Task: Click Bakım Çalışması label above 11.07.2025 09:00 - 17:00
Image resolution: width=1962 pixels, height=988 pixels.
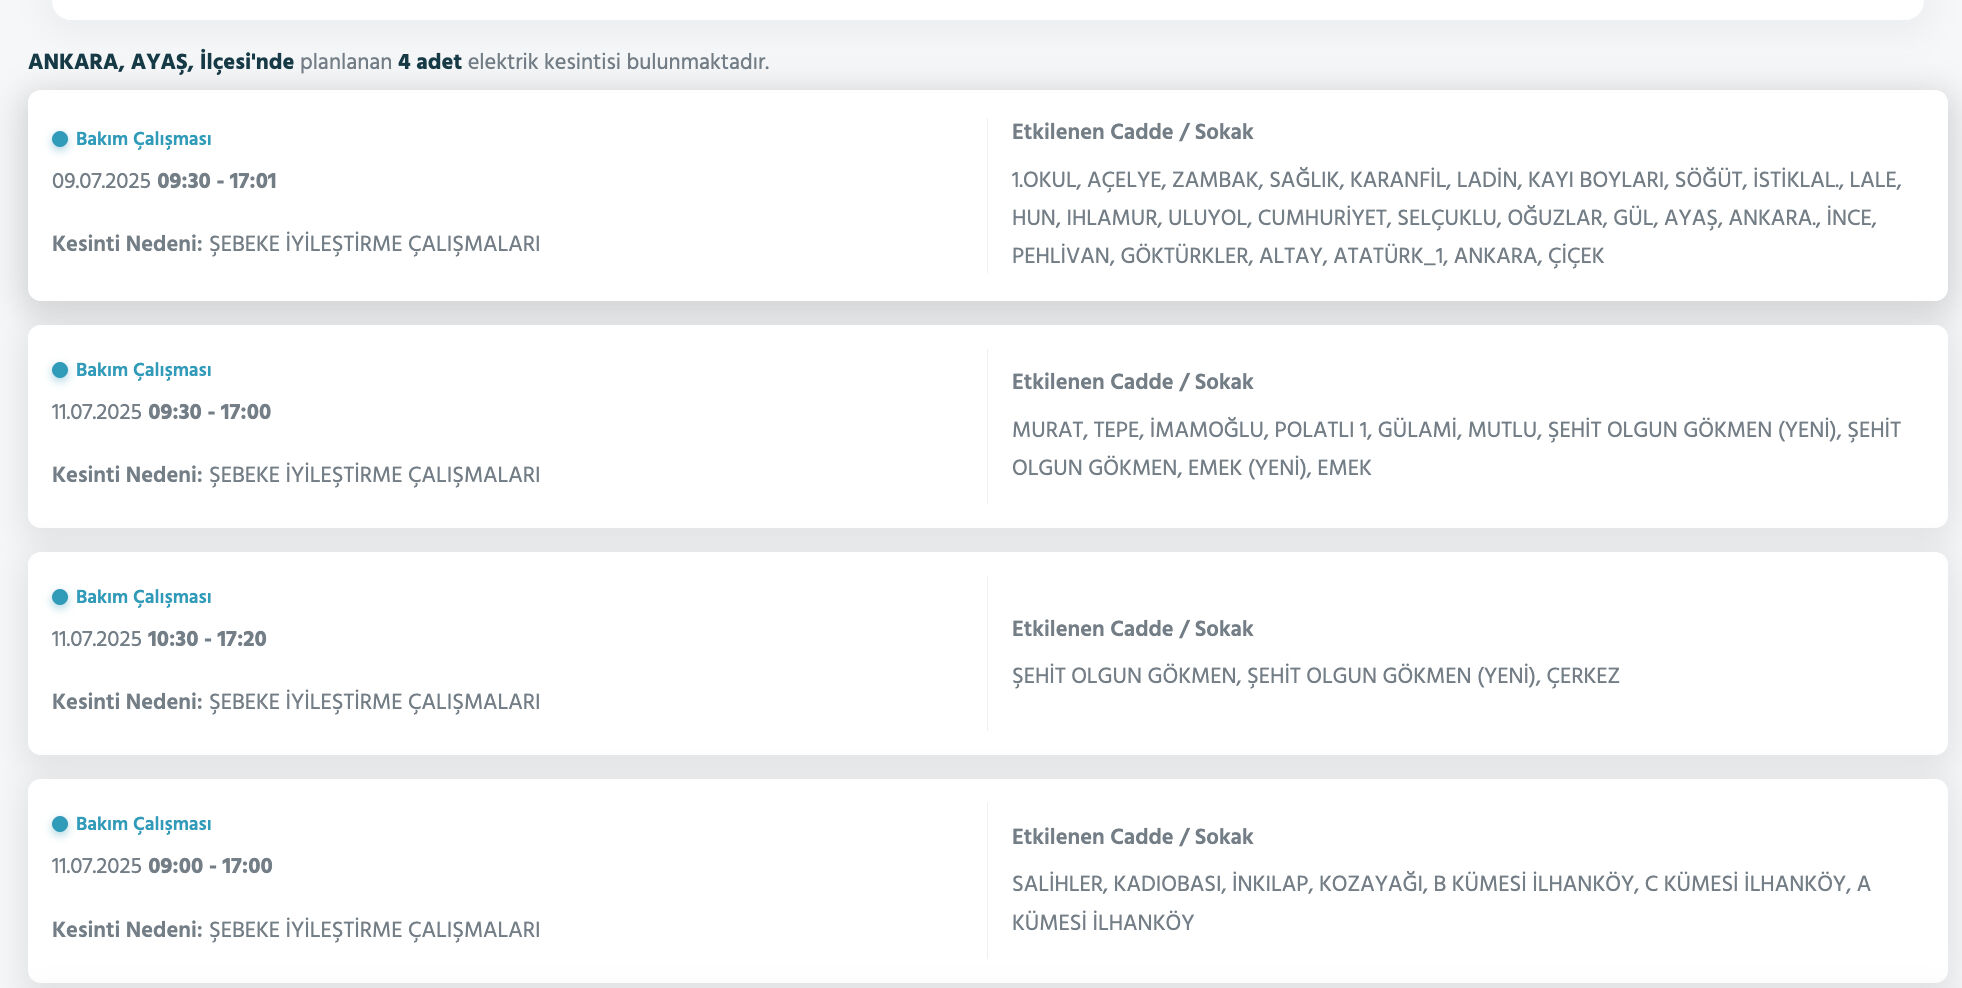Action: pyautogui.click(x=143, y=824)
